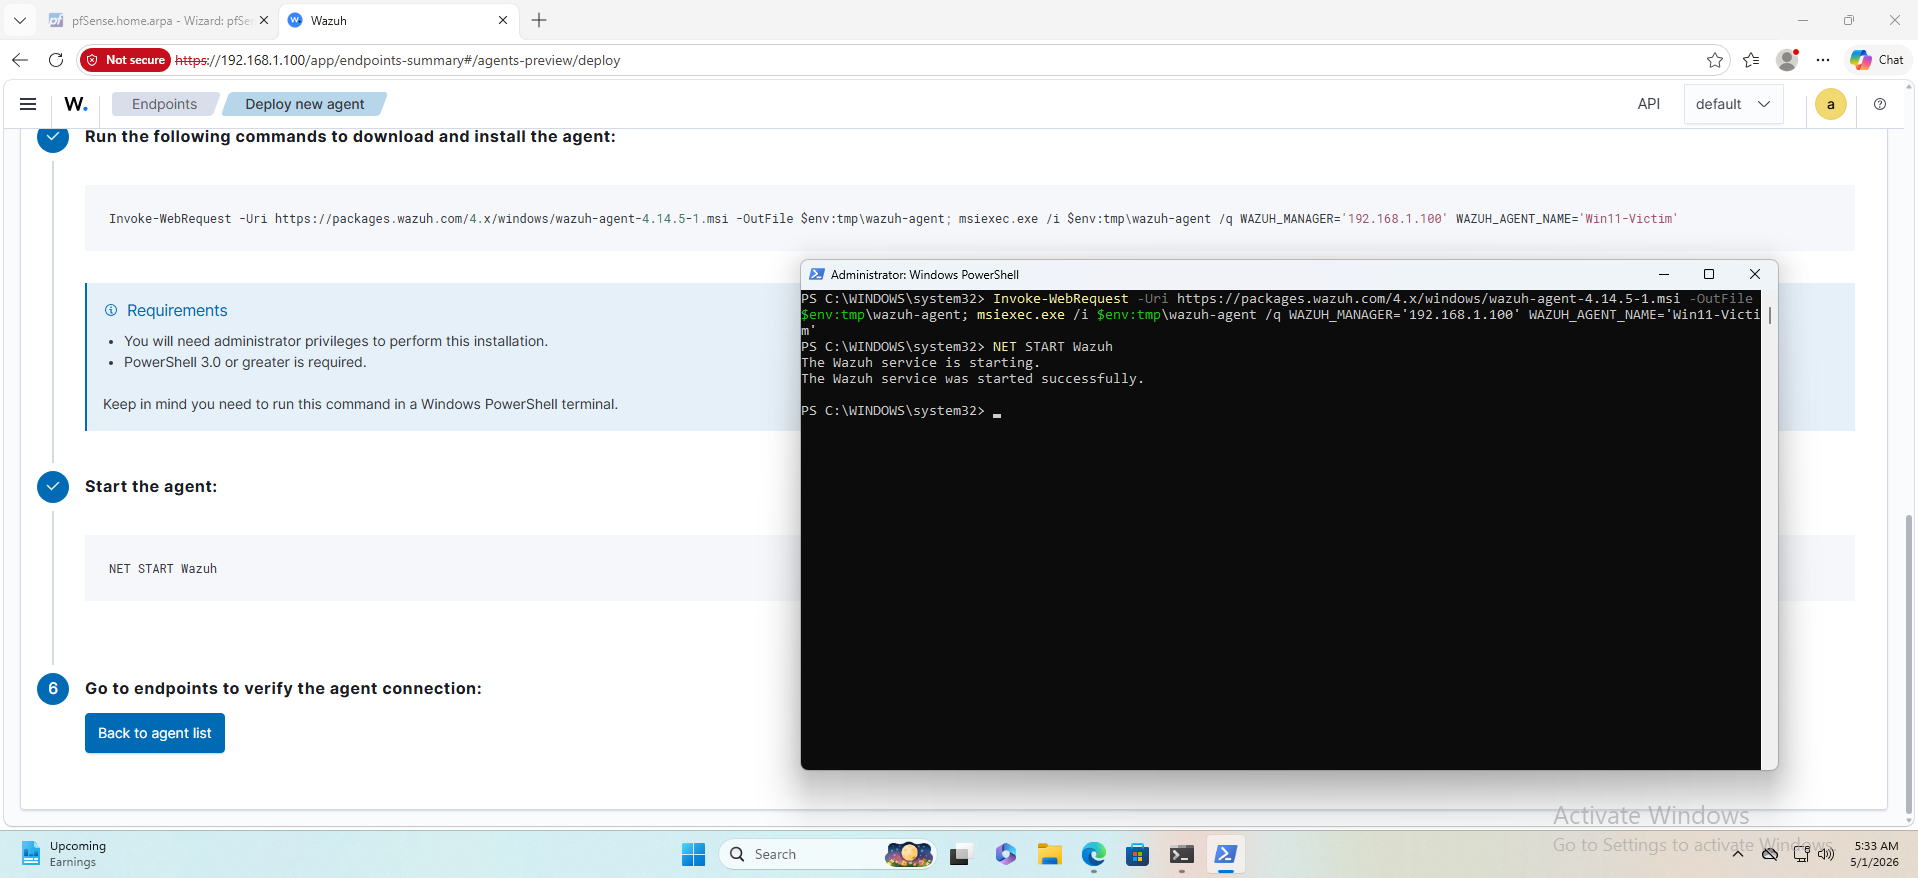1918x878 pixels.
Task: Open Task View from the taskbar
Action: pyautogui.click(x=960, y=854)
